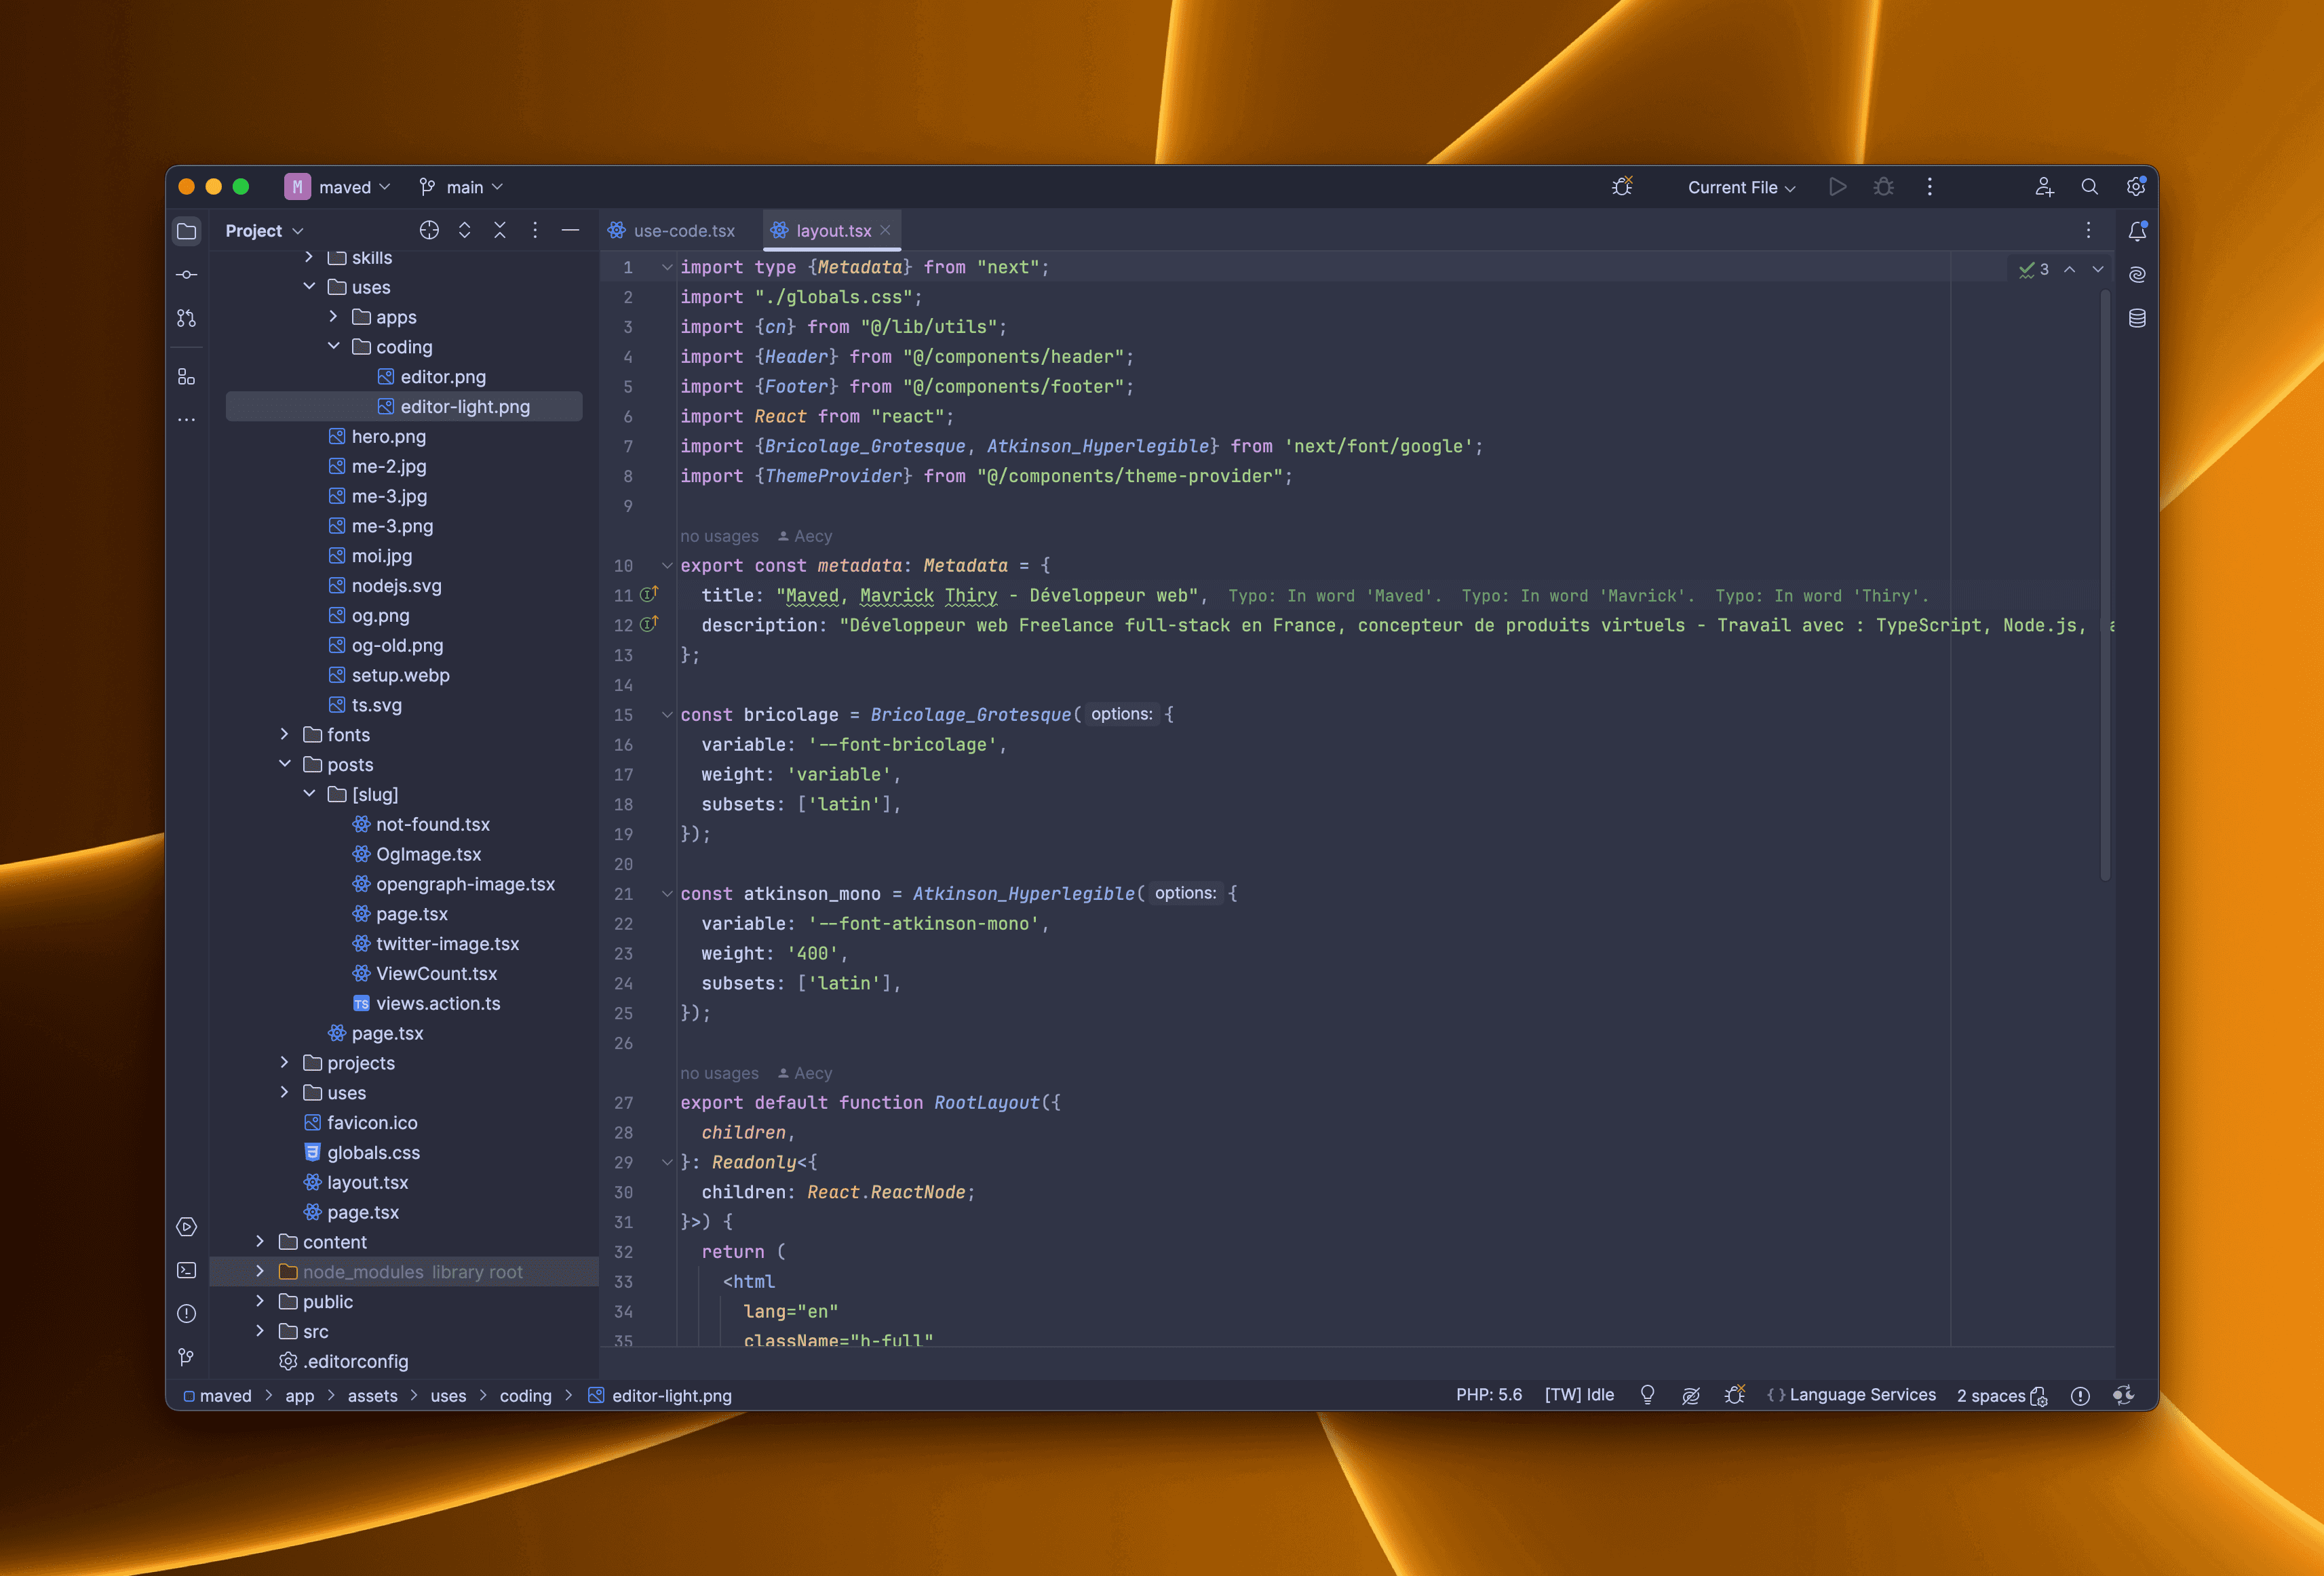Collapse the metadata block fold at line 10
The width and height of the screenshot is (2324, 1576).
coord(667,566)
